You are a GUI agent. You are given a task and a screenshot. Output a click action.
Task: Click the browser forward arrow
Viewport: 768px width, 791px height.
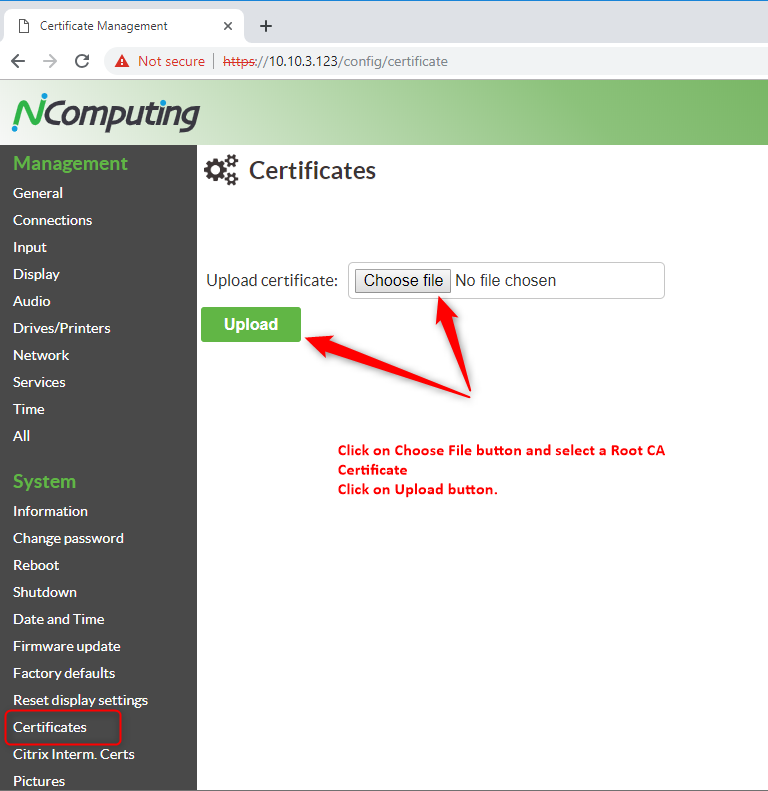pyautogui.click(x=50, y=61)
